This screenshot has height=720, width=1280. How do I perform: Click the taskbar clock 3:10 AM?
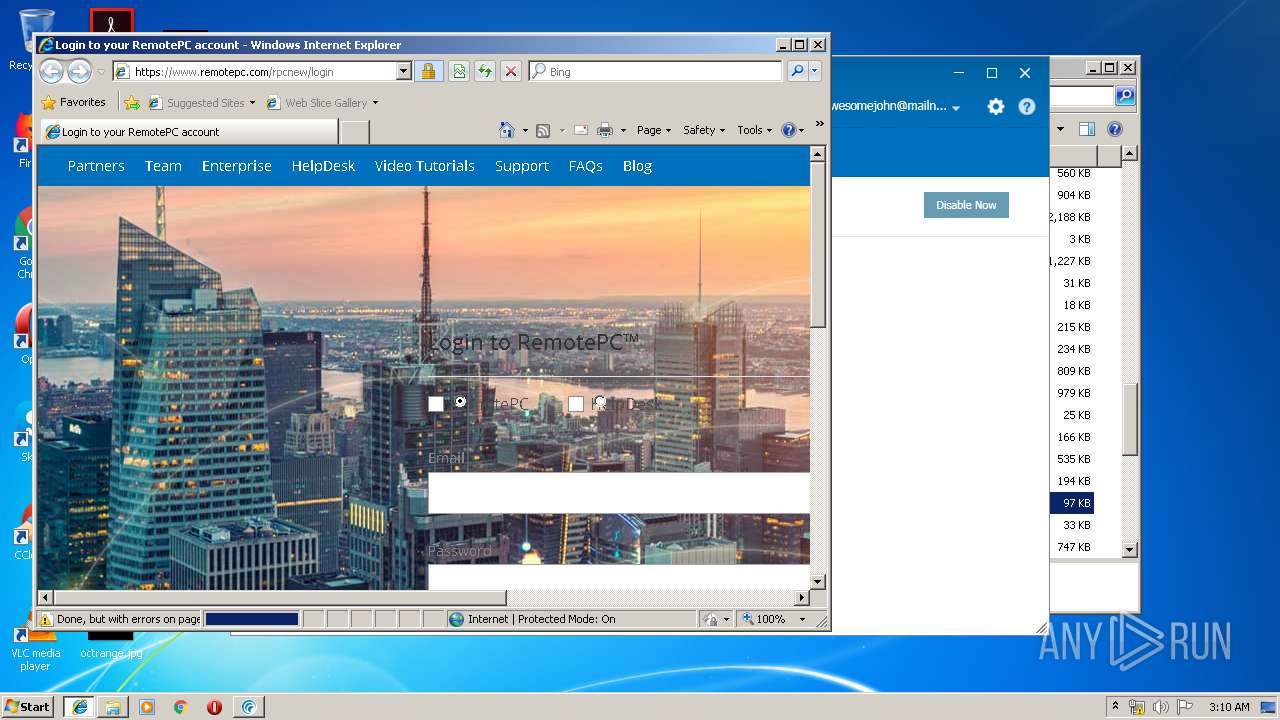point(1229,707)
